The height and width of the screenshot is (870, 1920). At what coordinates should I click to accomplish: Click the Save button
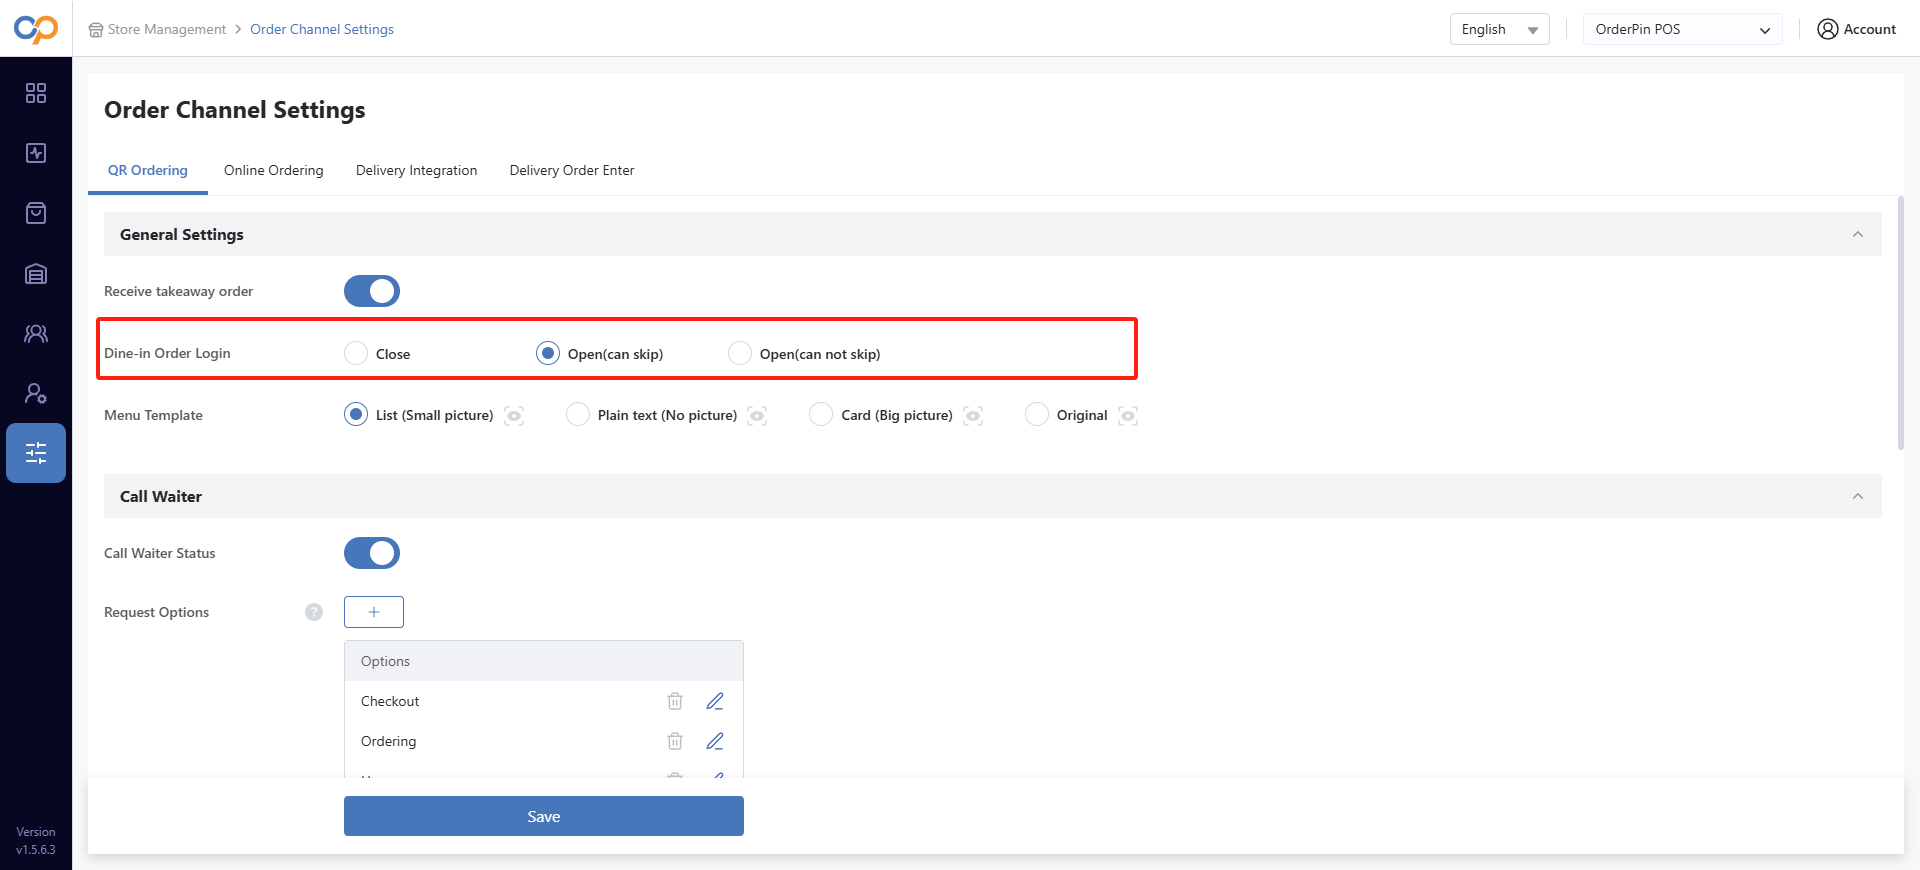pos(543,816)
